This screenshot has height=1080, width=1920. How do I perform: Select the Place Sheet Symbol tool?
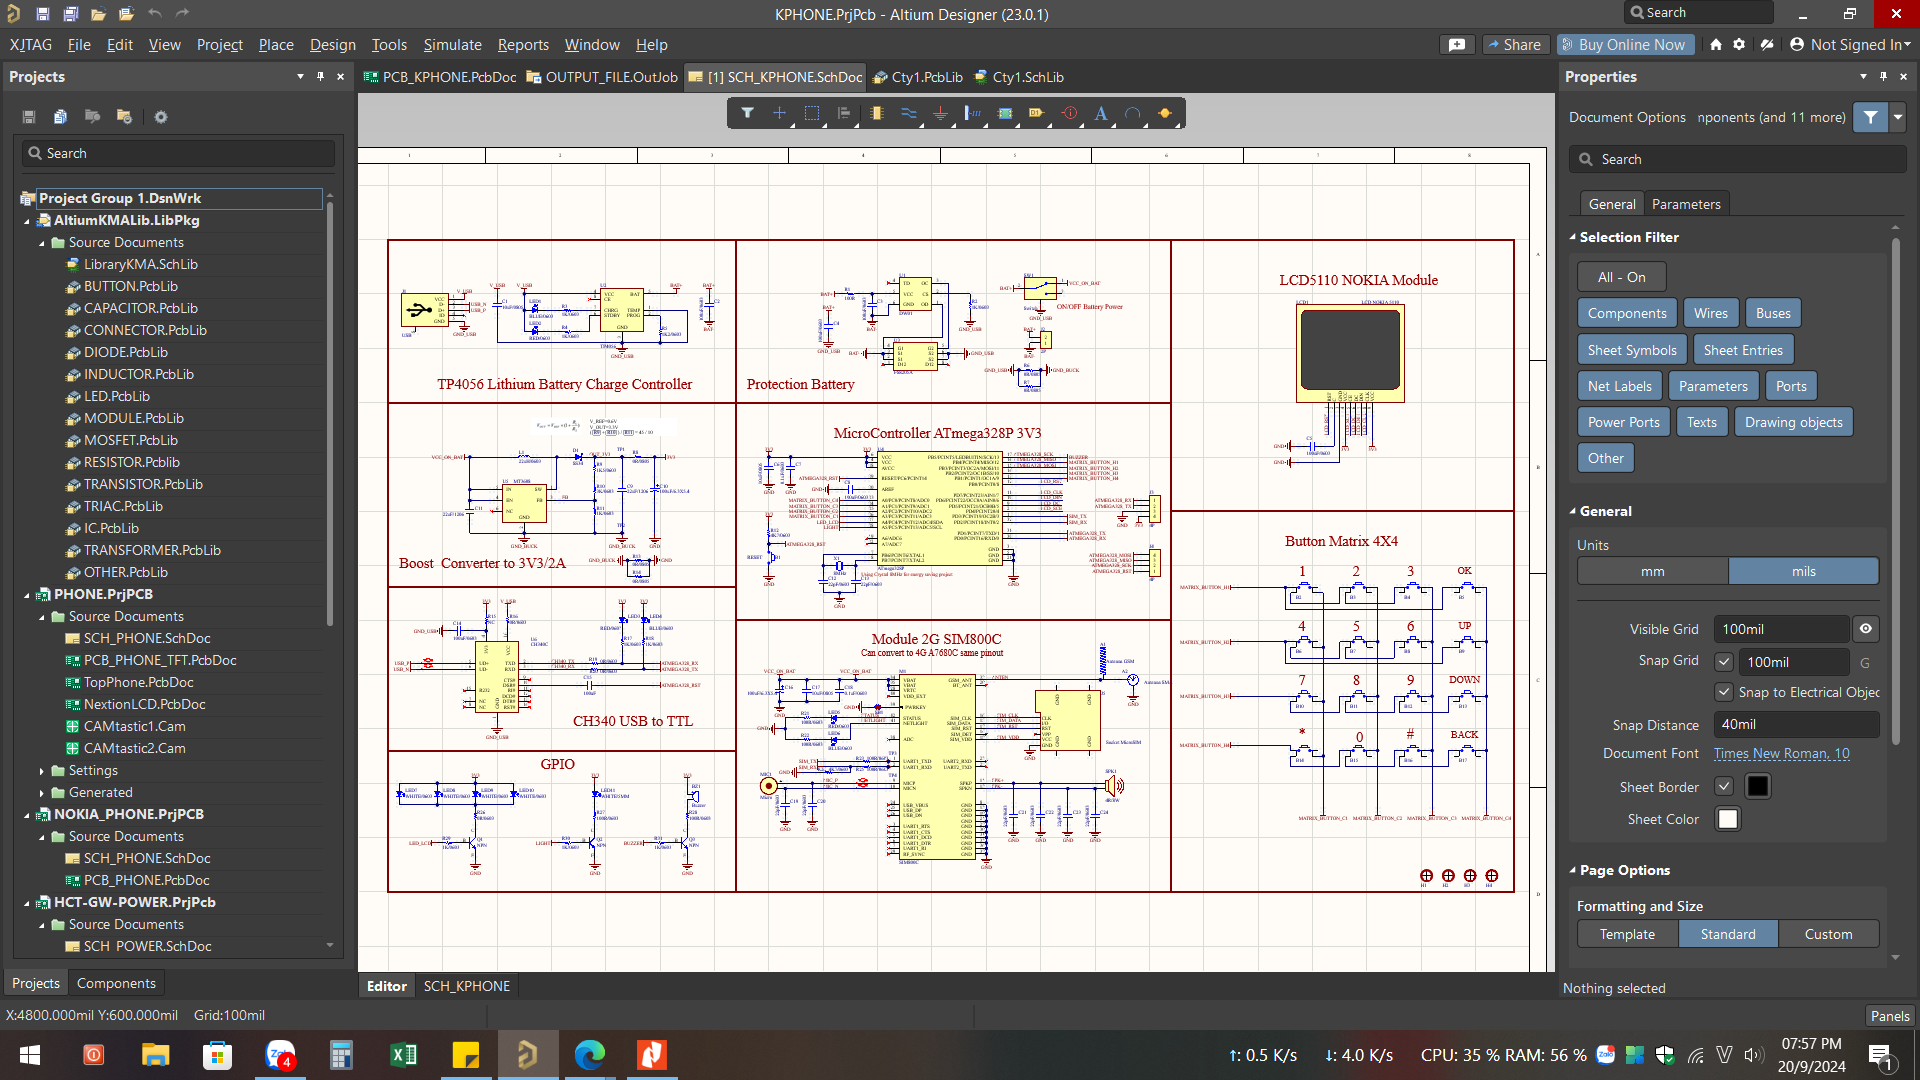pyautogui.click(x=1005, y=113)
